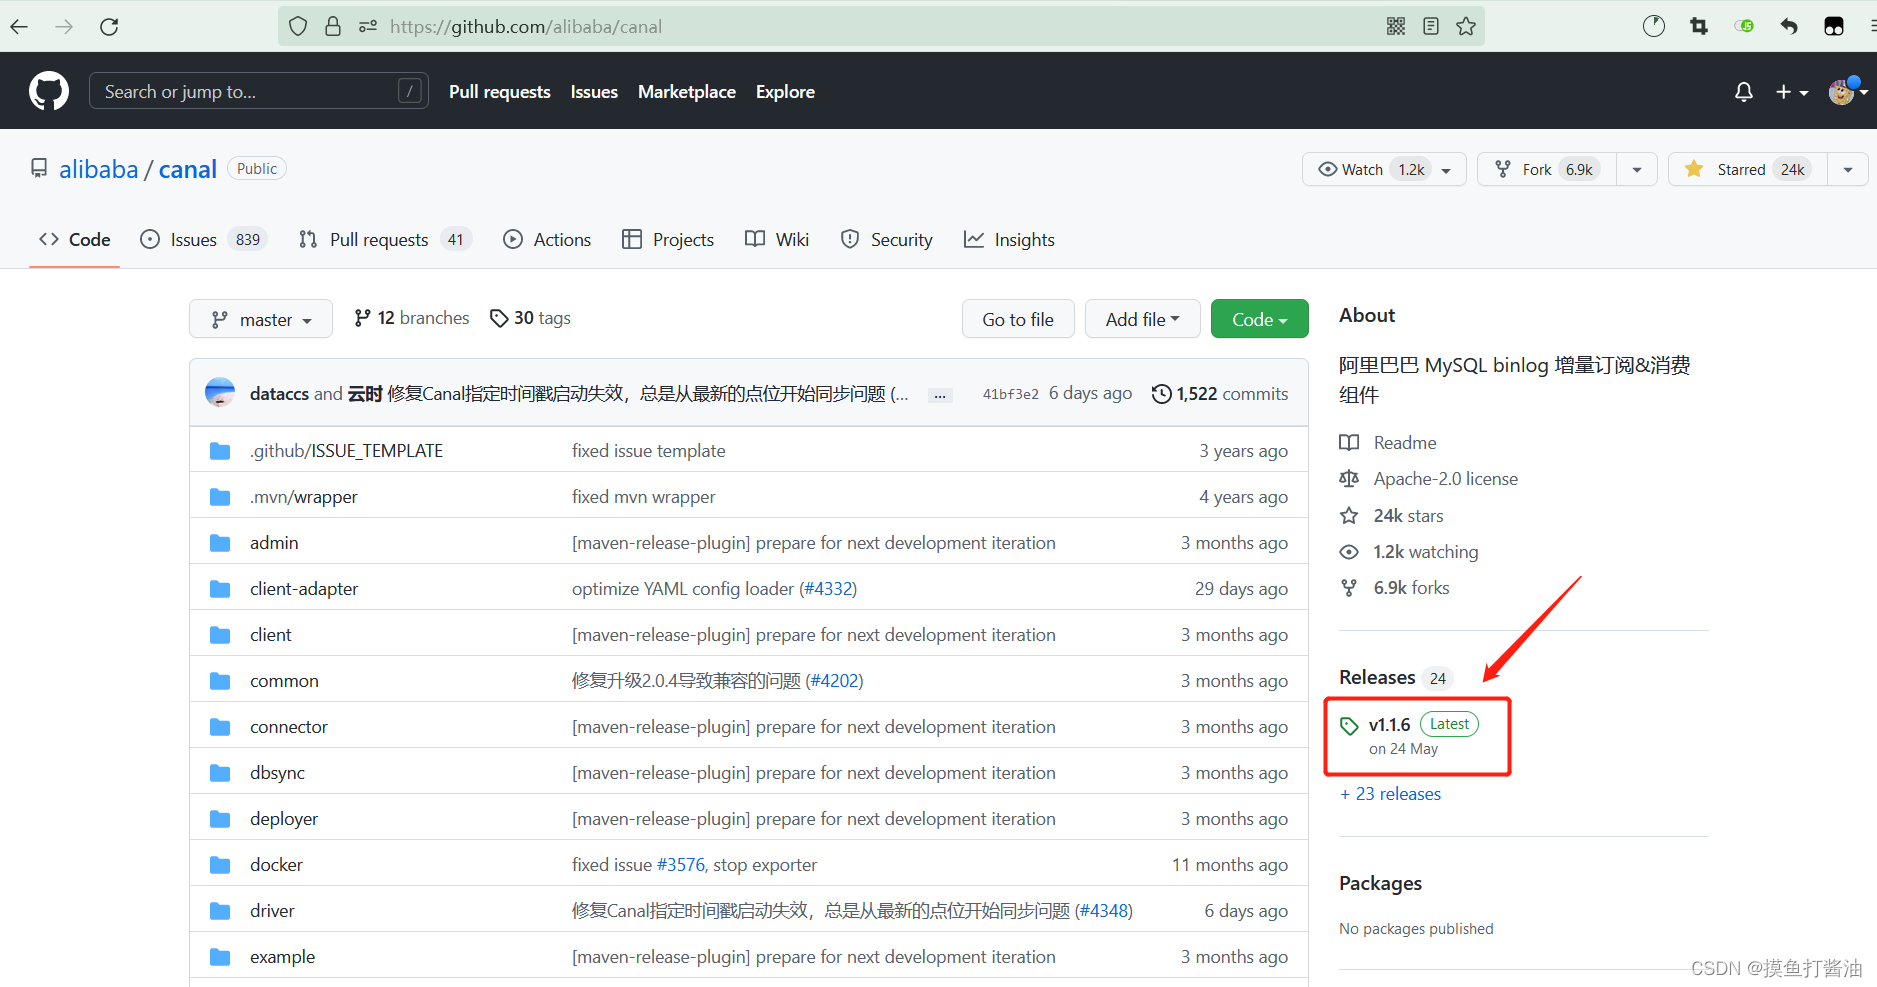The height and width of the screenshot is (987, 1877).
Task: Reload the page with the refresh icon
Action: point(109,27)
